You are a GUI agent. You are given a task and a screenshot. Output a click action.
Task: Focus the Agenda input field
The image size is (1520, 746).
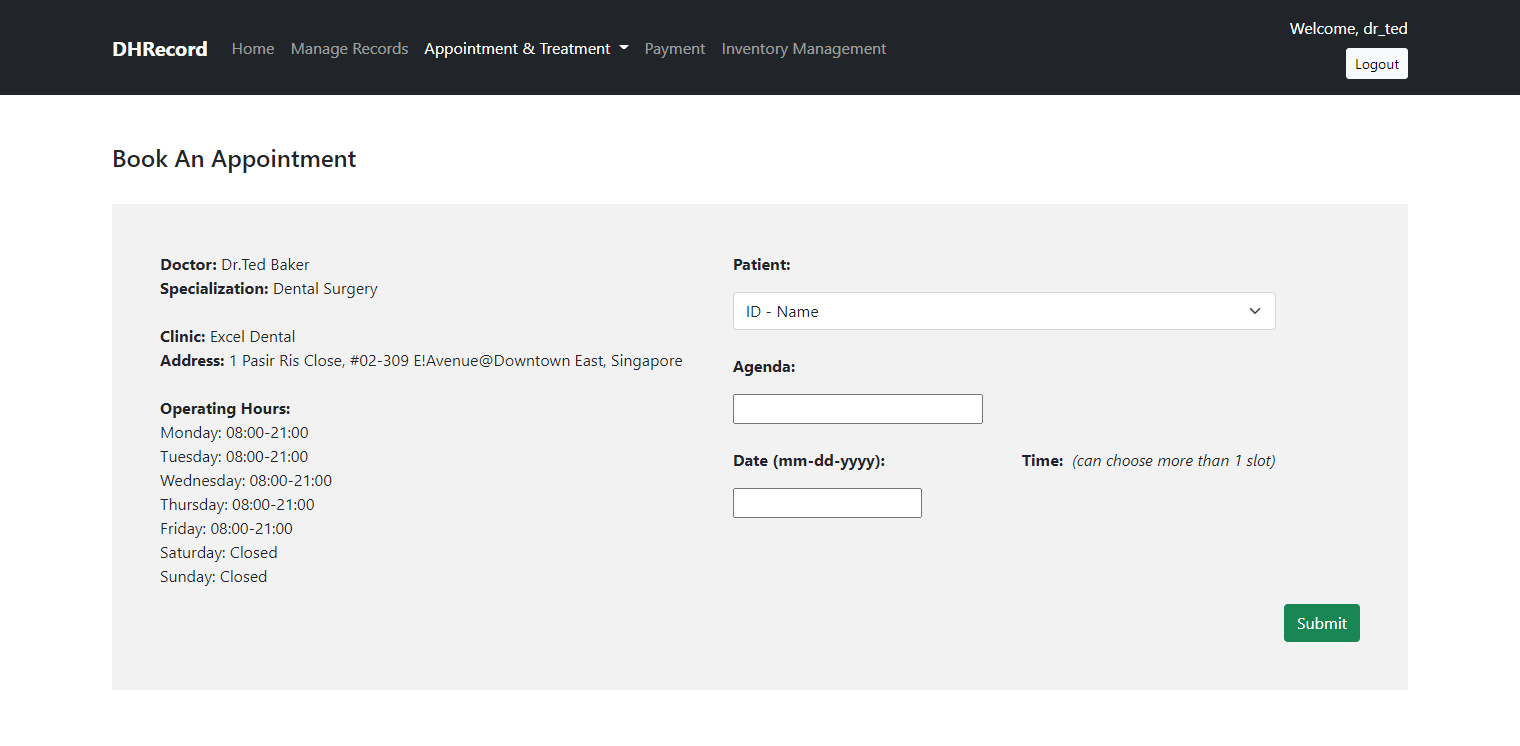pyautogui.click(x=858, y=409)
